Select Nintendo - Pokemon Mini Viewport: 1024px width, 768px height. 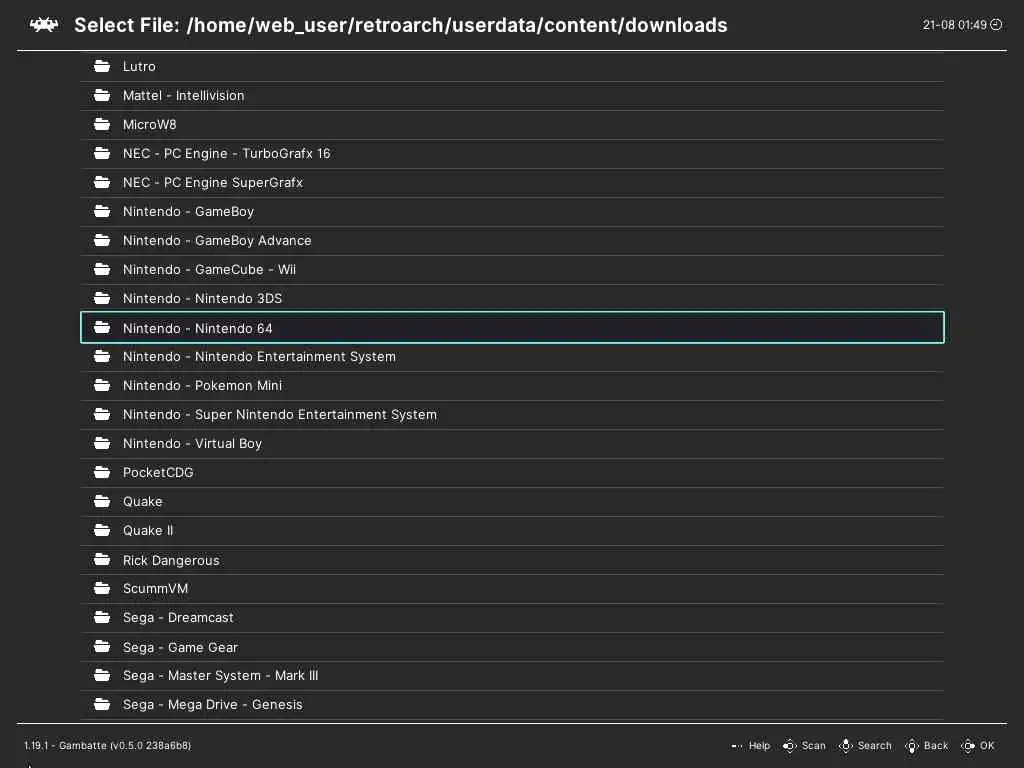[x=512, y=386]
